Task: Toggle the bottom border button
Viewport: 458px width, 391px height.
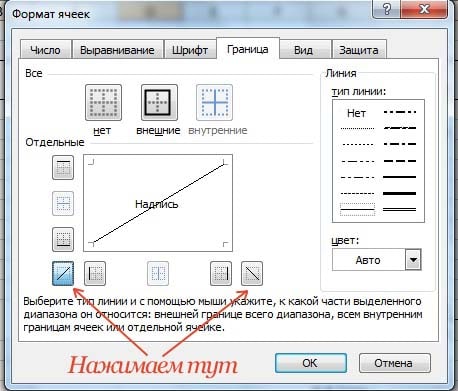Action: (63, 239)
